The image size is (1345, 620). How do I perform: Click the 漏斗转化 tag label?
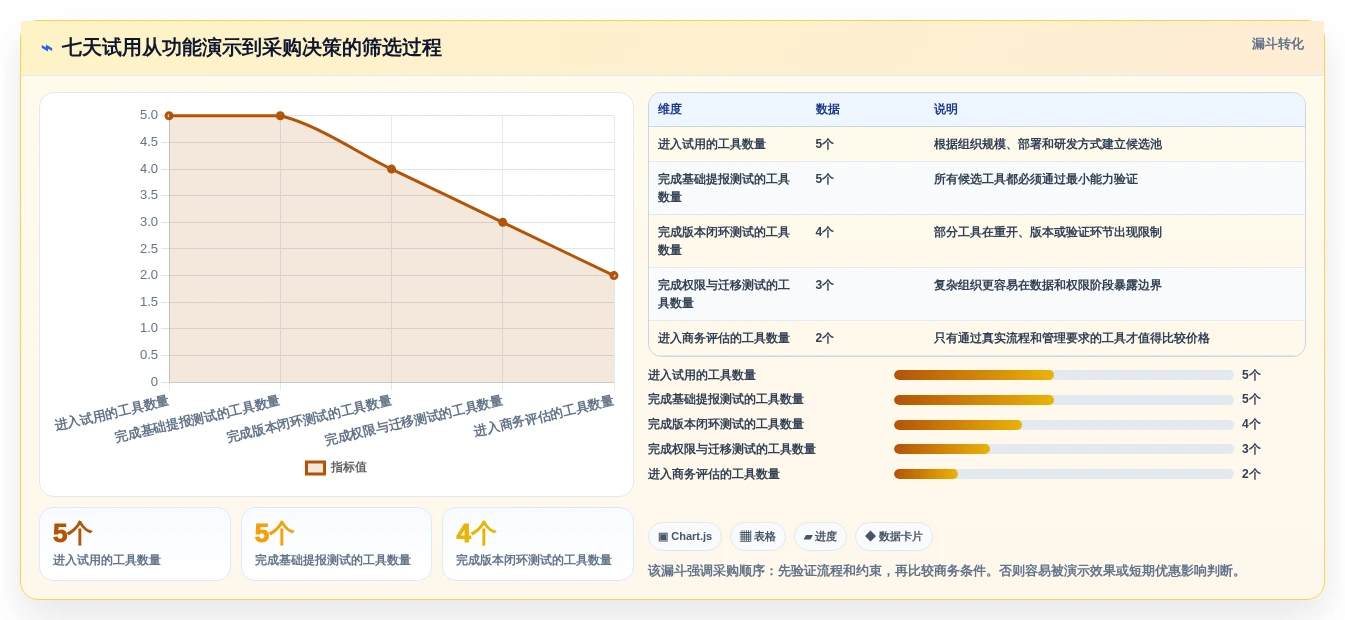(1277, 44)
